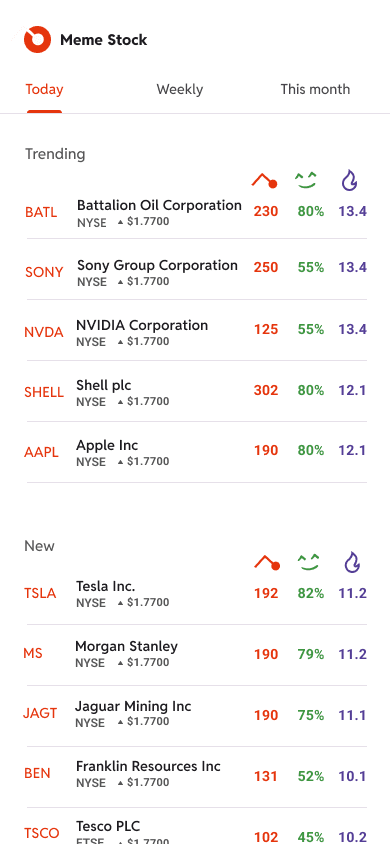Click the Trending smiley sentiment icon
The height and width of the screenshot is (844, 390).
coord(307,181)
